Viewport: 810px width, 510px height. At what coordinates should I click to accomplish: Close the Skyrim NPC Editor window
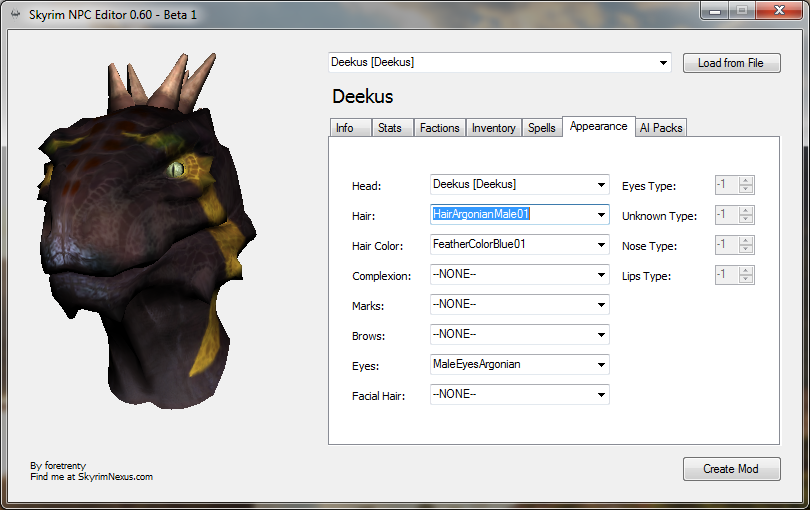click(x=780, y=11)
